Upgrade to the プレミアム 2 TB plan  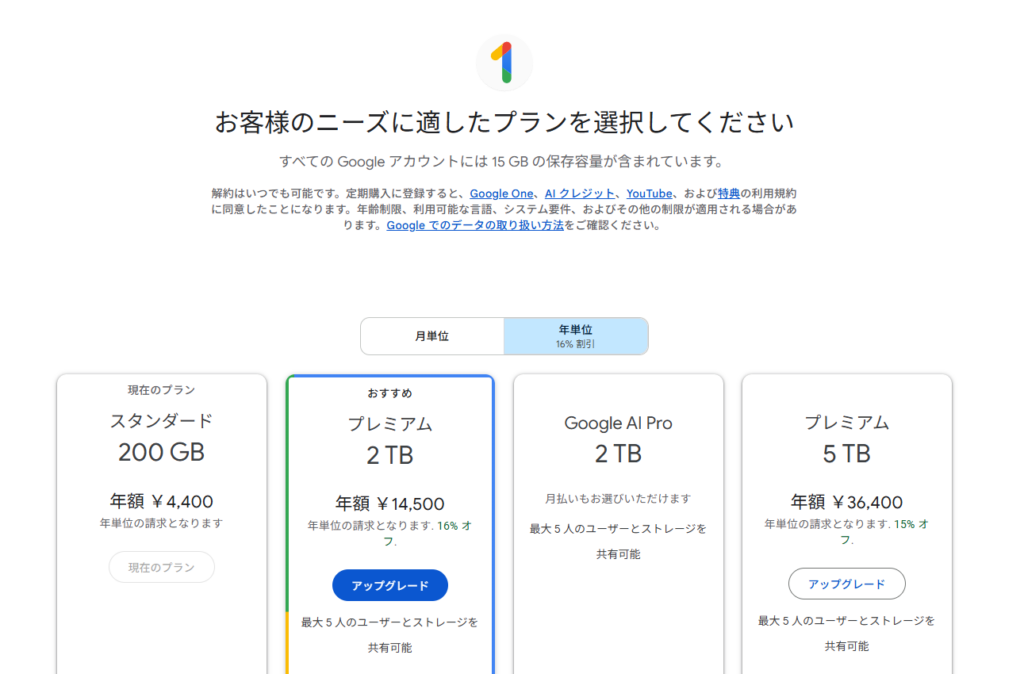click(390, 585)
